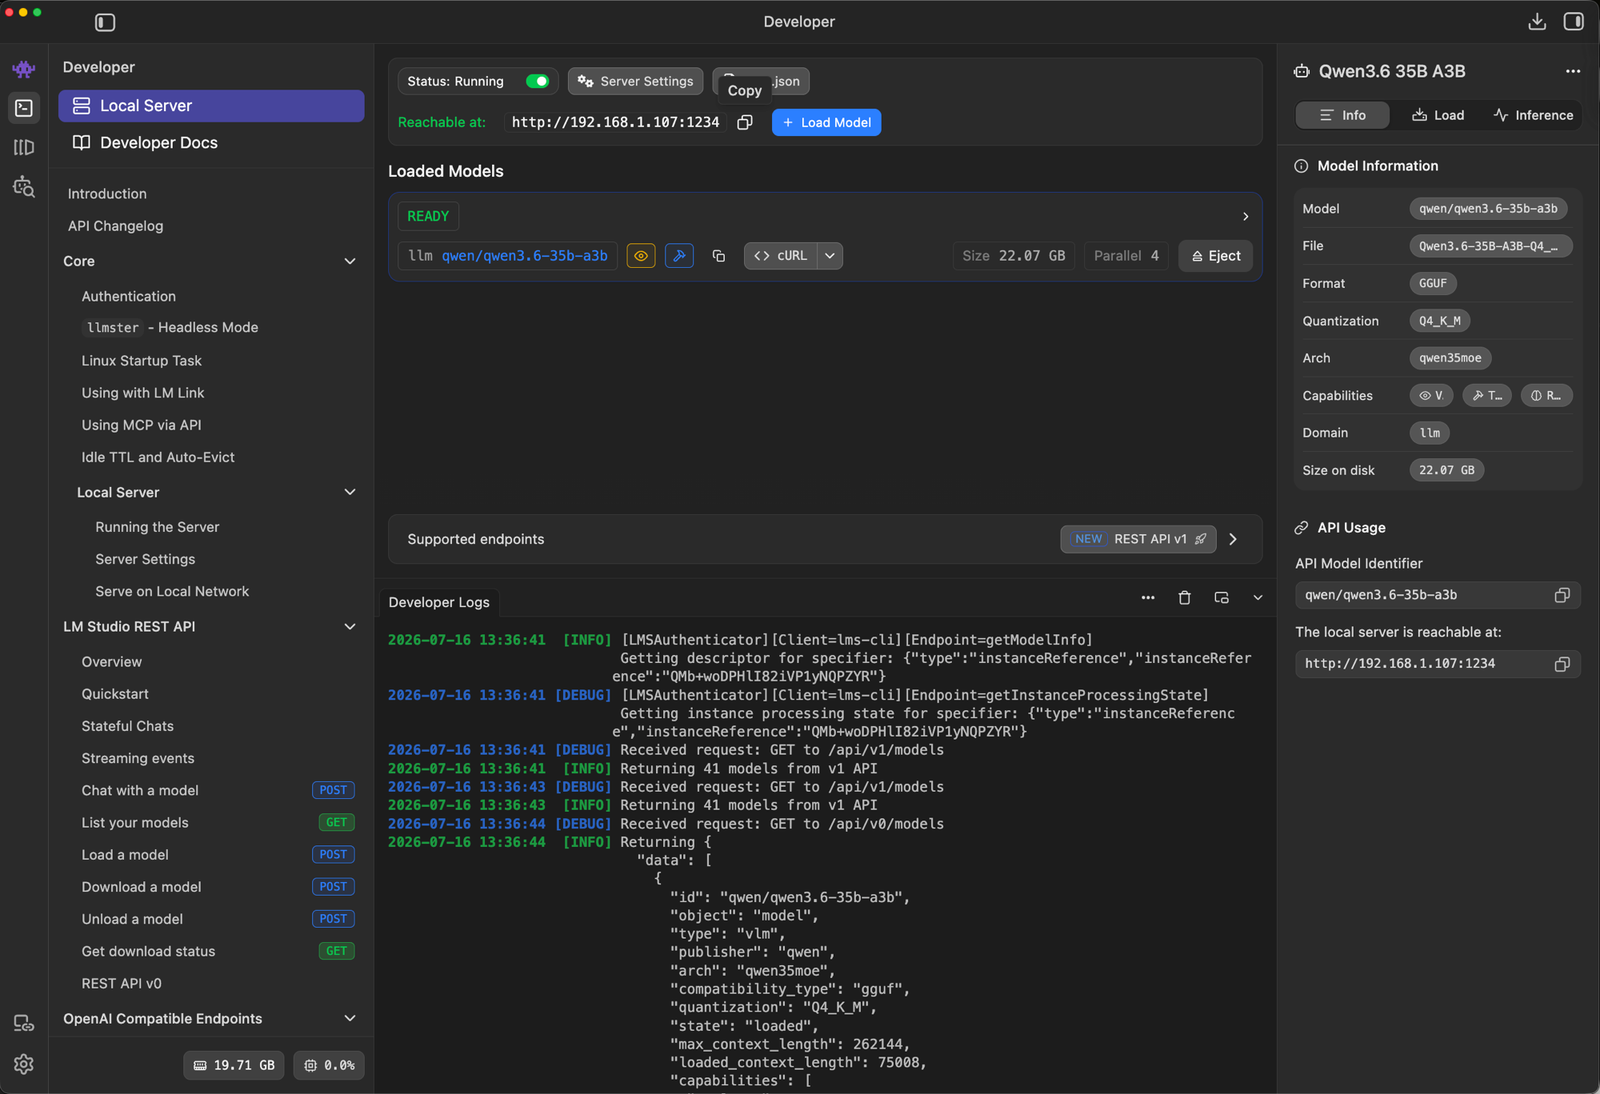Open the qwen/qwen3.6-35b-a3b model link
The width and height of the screenshot is (1600, 1094).
525,256
